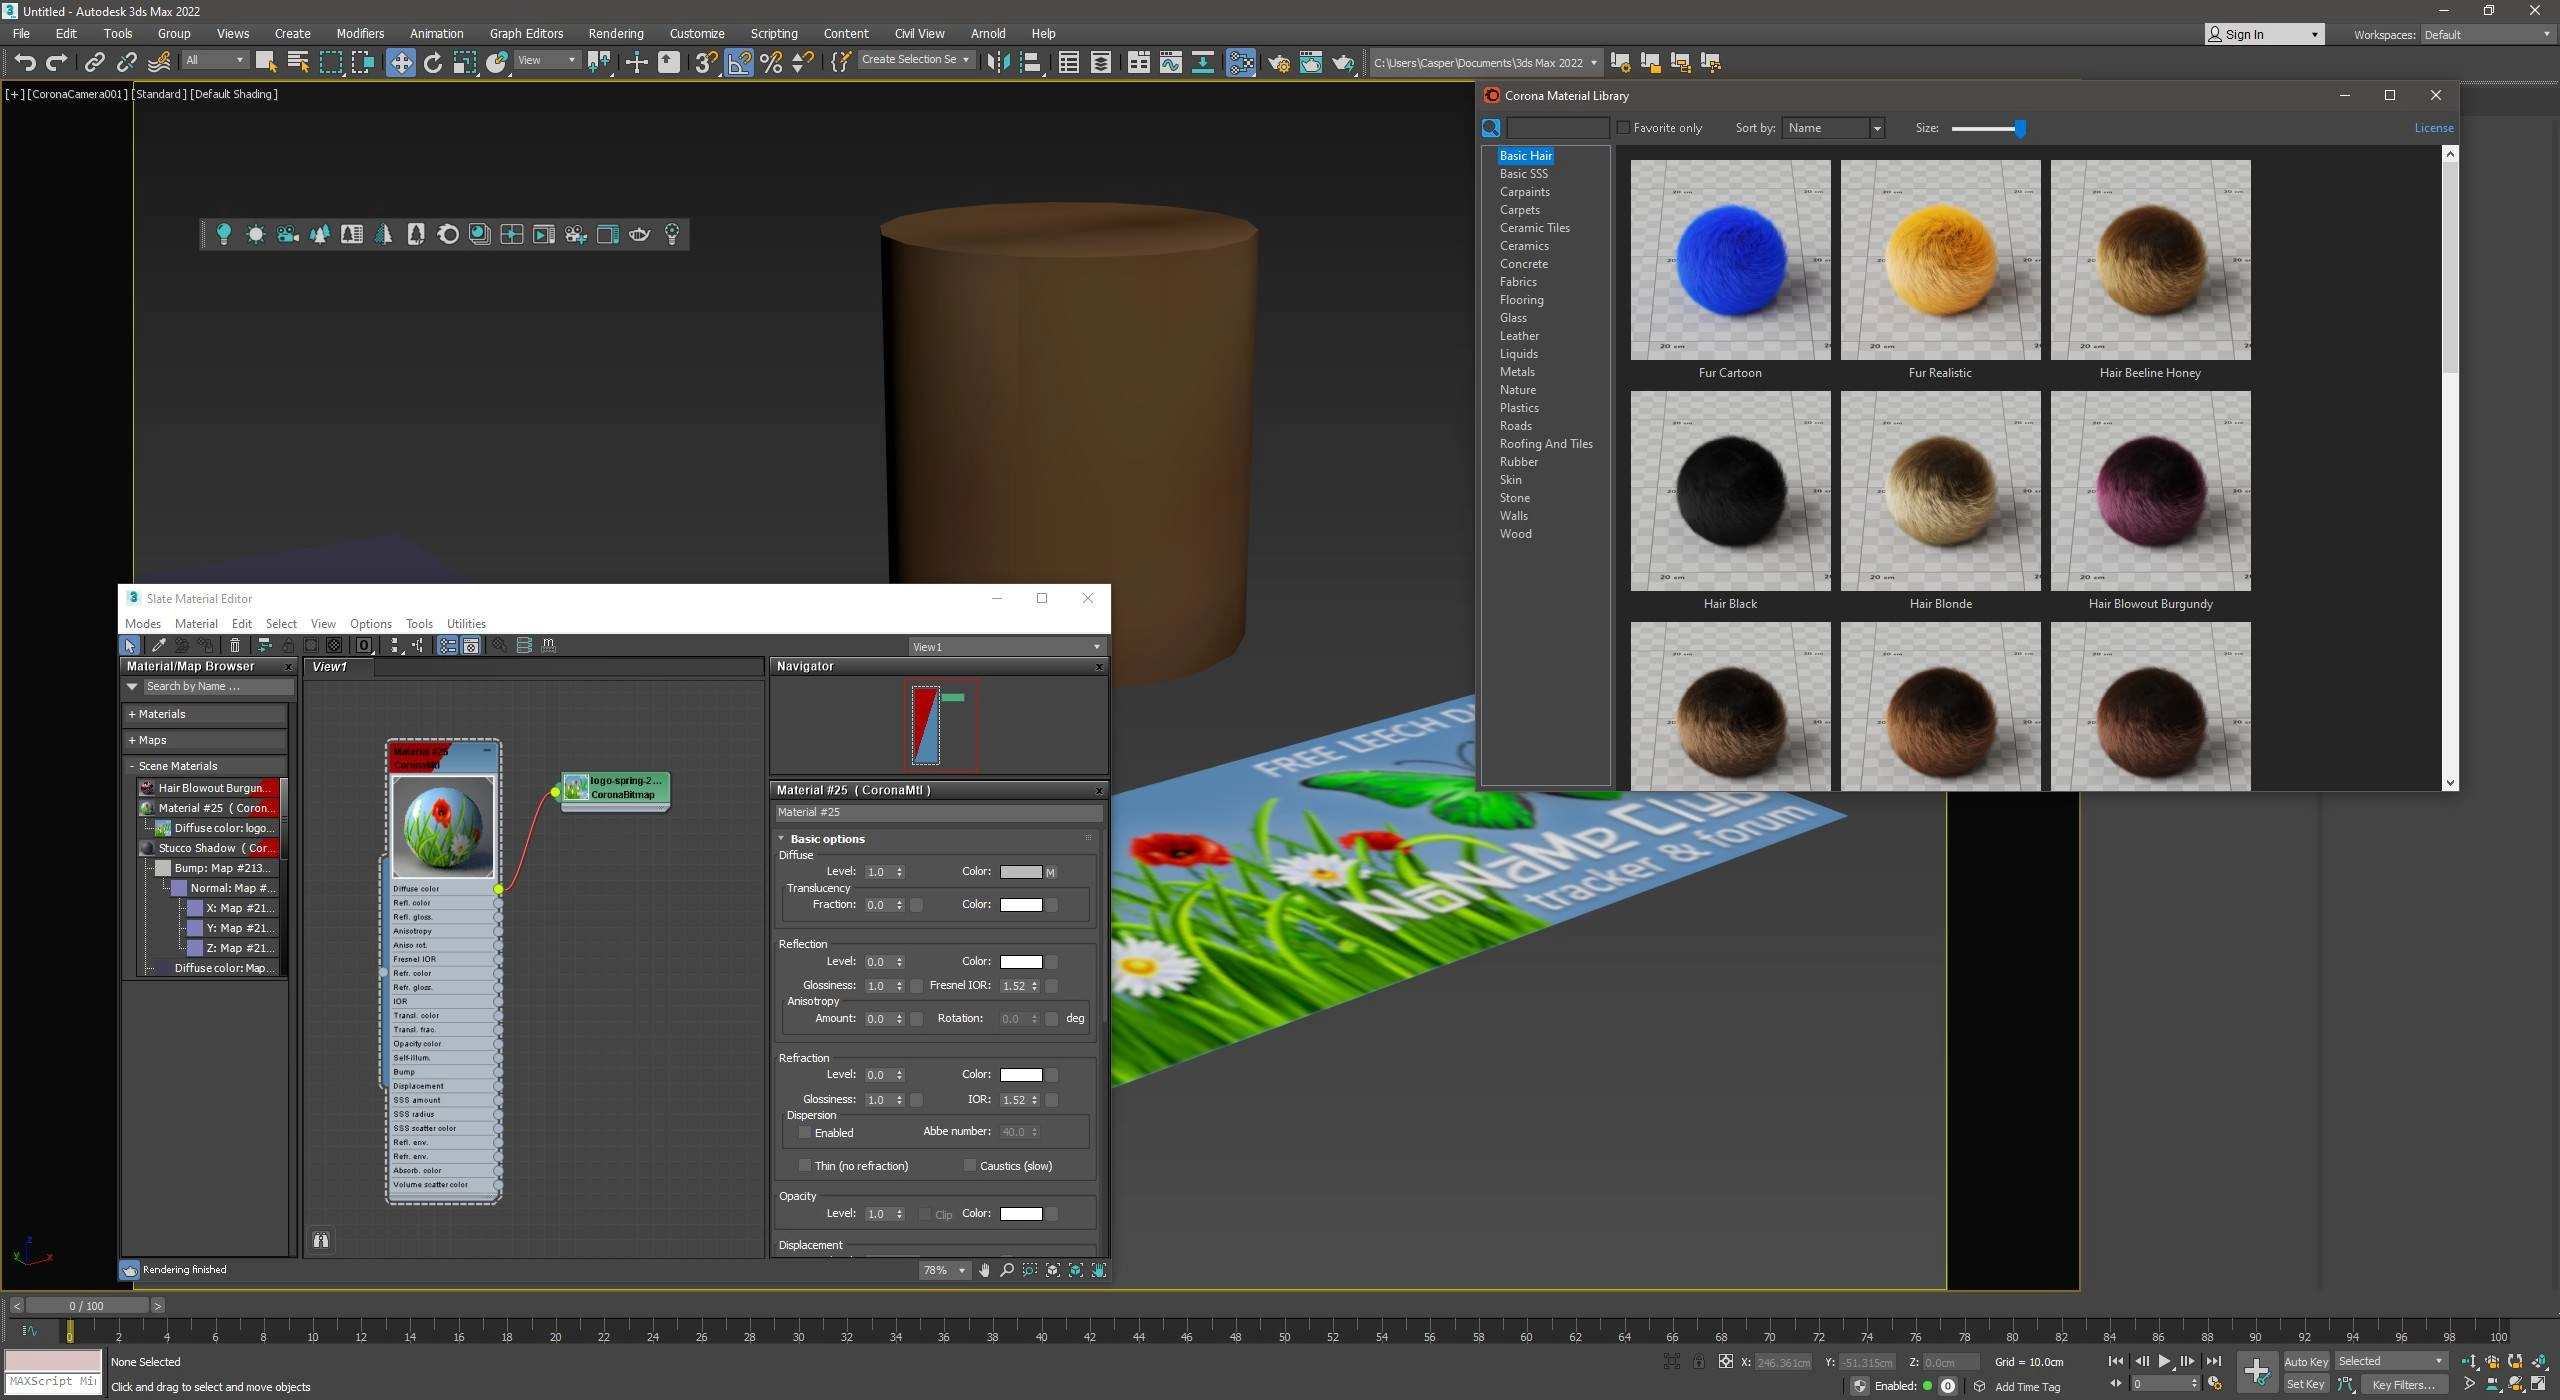Open Rendered Frame Window teapot icon
The height and width of the screenshot is (1400, 2560).
(1310, 62)
